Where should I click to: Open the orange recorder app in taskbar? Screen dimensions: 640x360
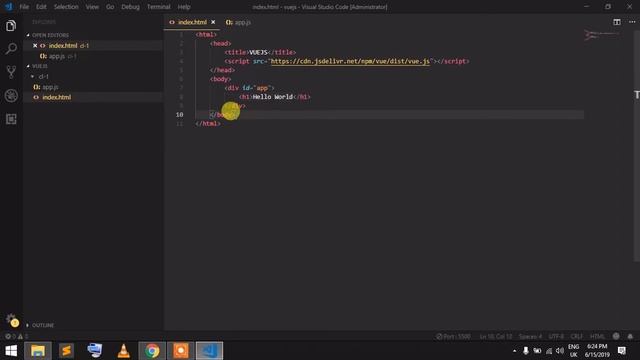tap(180, 351)
